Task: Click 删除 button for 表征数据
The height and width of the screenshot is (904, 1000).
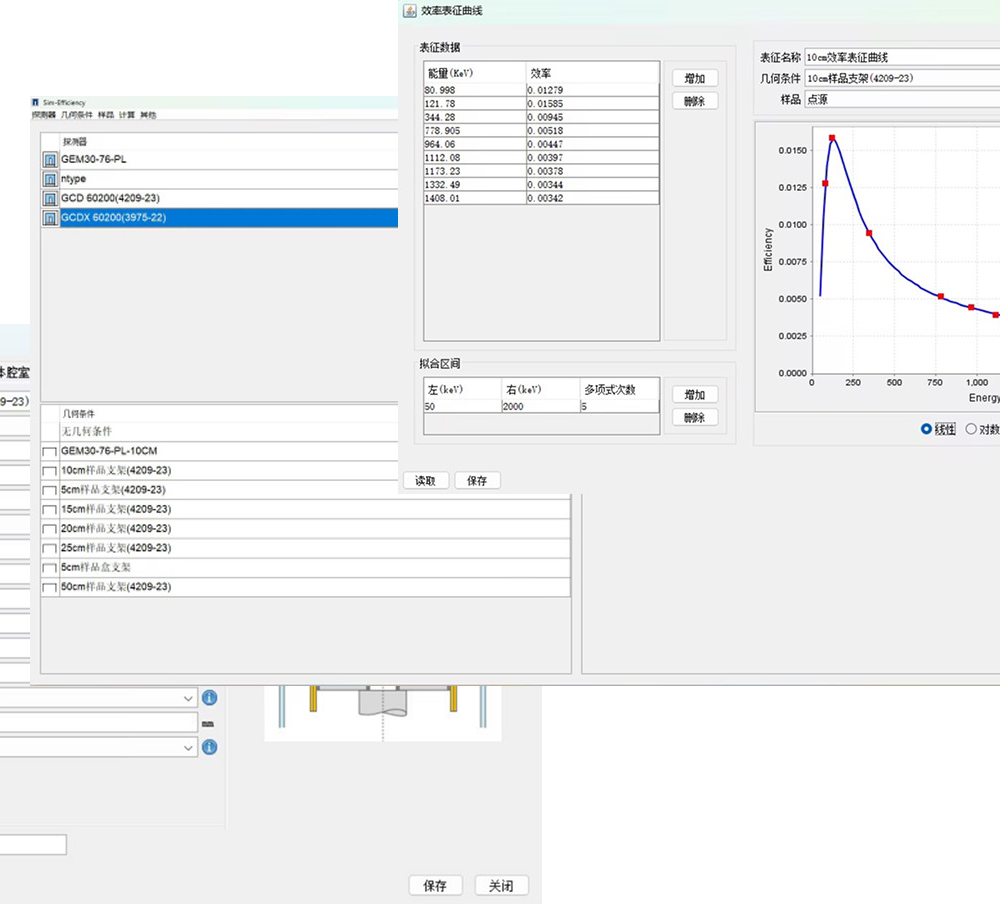Action: pos(695,101)
